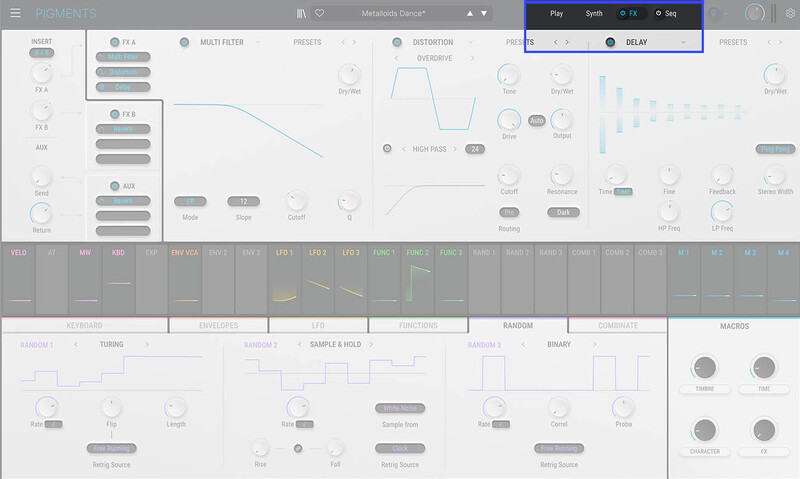
Task: Open the LFO modulation tab
Action: 318,325
